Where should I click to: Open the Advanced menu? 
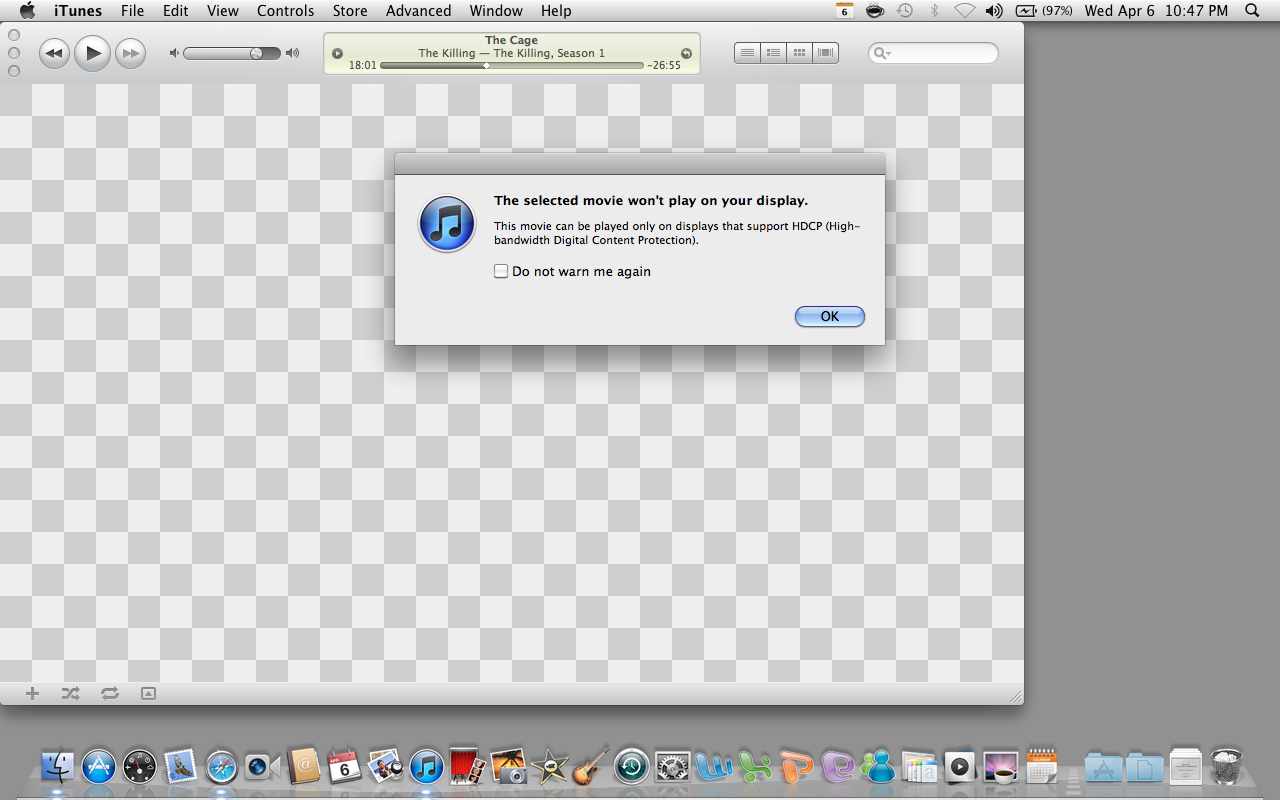tap(419, 11)
